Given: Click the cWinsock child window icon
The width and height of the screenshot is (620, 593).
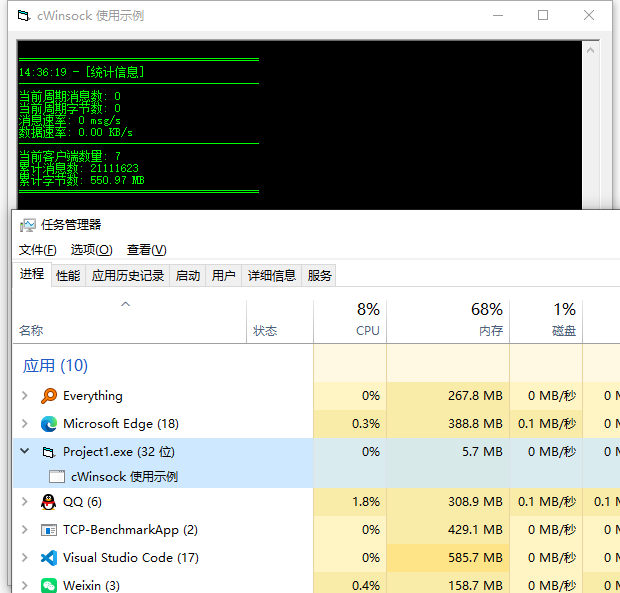Looking at the screenshot, I should 57,477.
